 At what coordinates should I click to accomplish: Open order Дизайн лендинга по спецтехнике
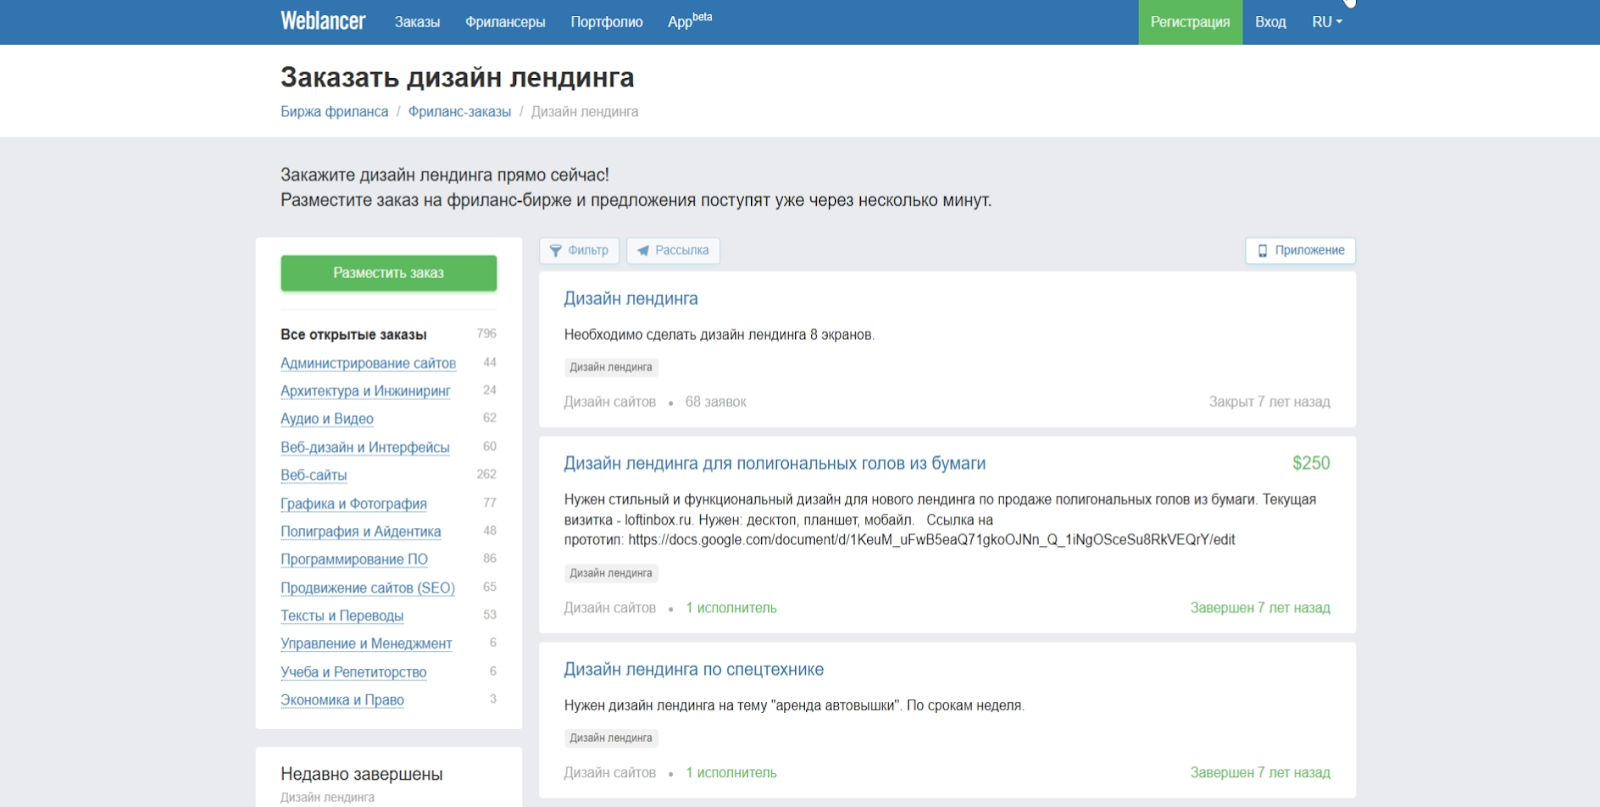click(694, 670)
